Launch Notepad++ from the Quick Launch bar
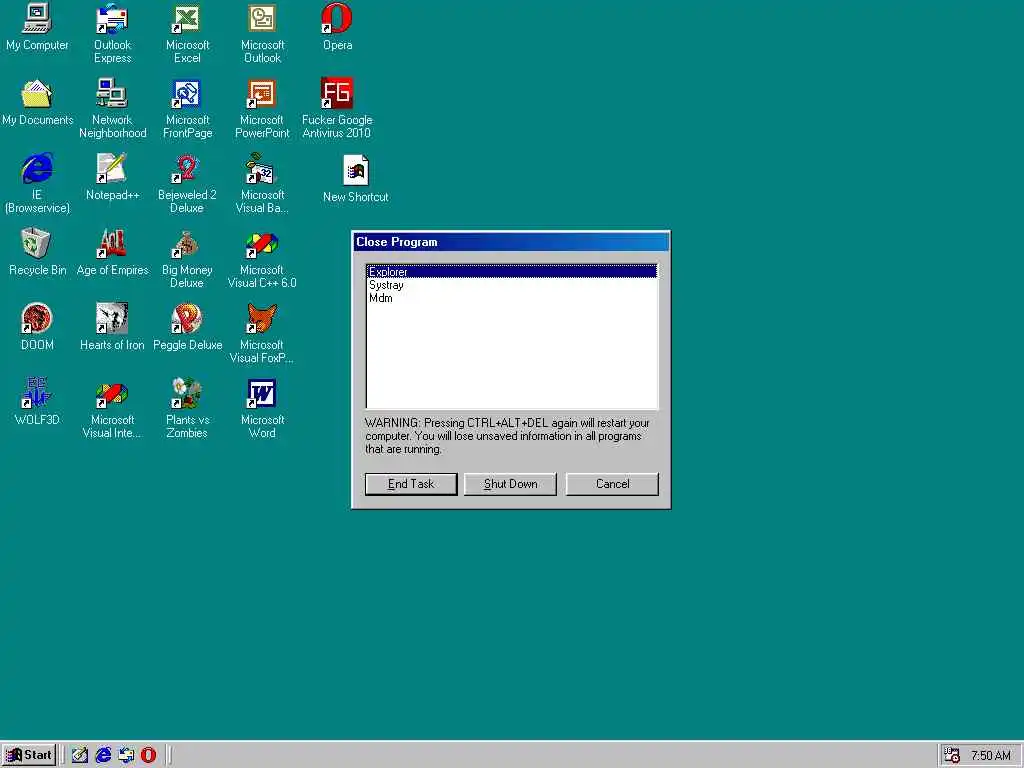This screenshot has height=768, width=1024. (80, 755)
